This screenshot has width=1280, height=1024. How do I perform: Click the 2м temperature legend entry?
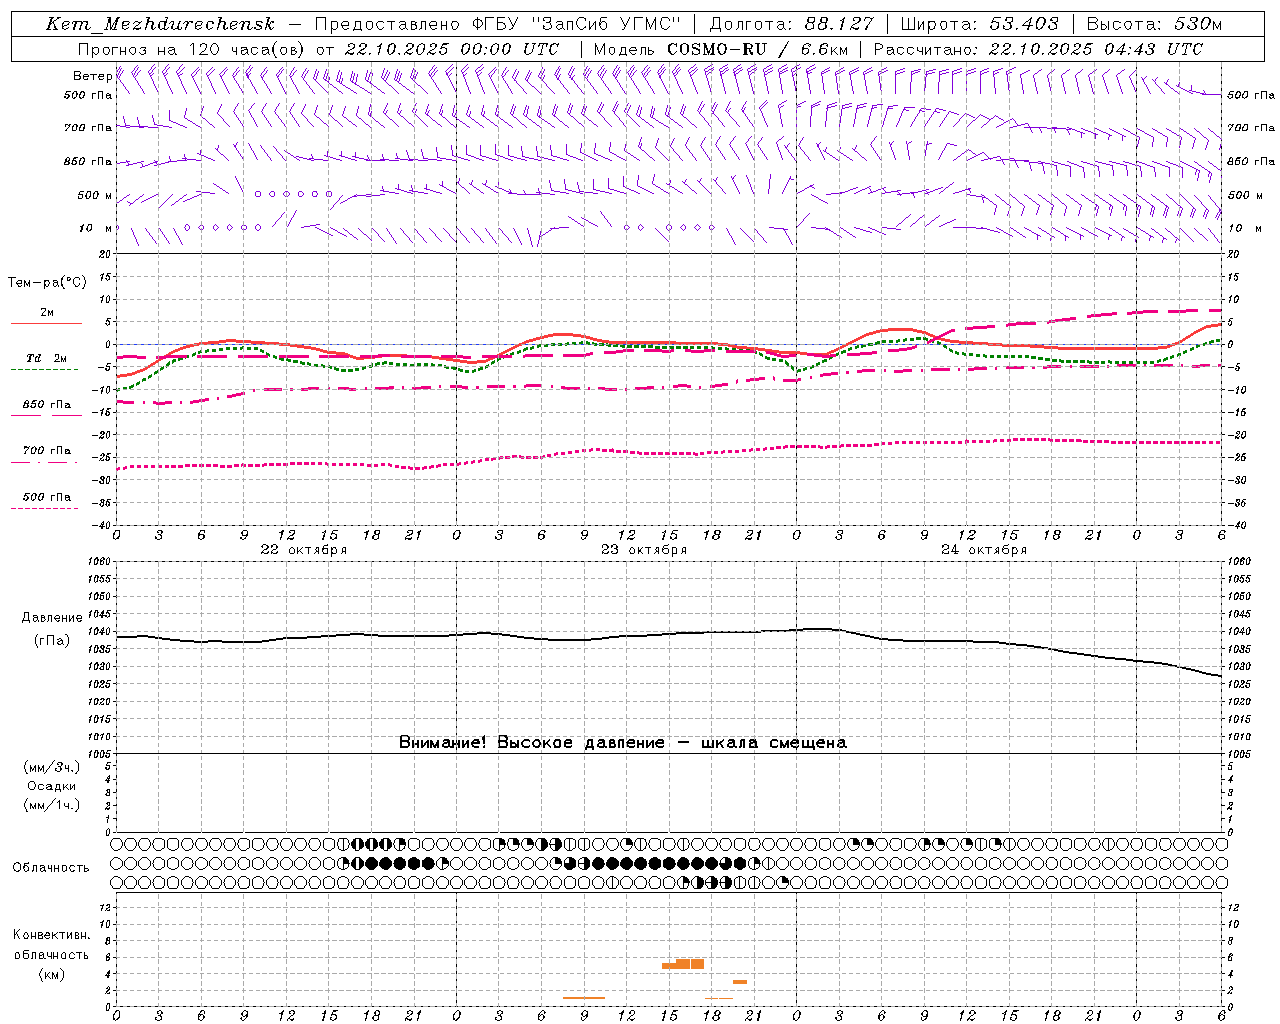47,313
